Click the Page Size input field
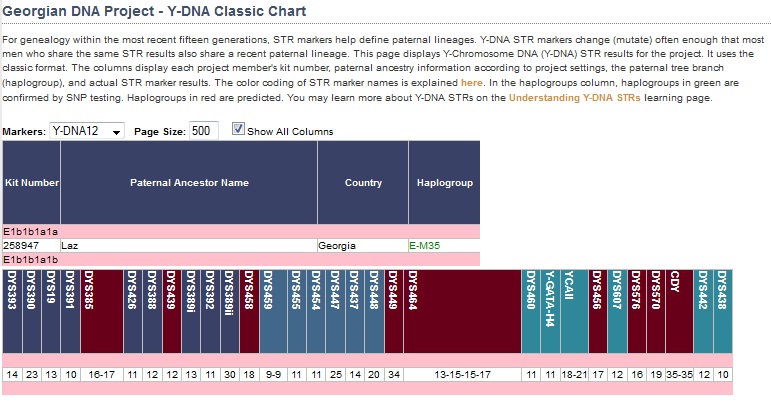 point(205,131)
